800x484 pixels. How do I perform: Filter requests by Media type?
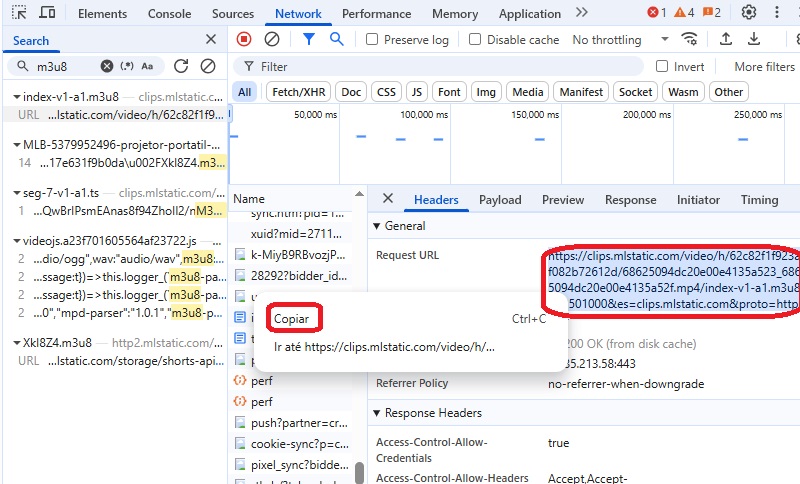pyautogui.click(x=528, y=92)
